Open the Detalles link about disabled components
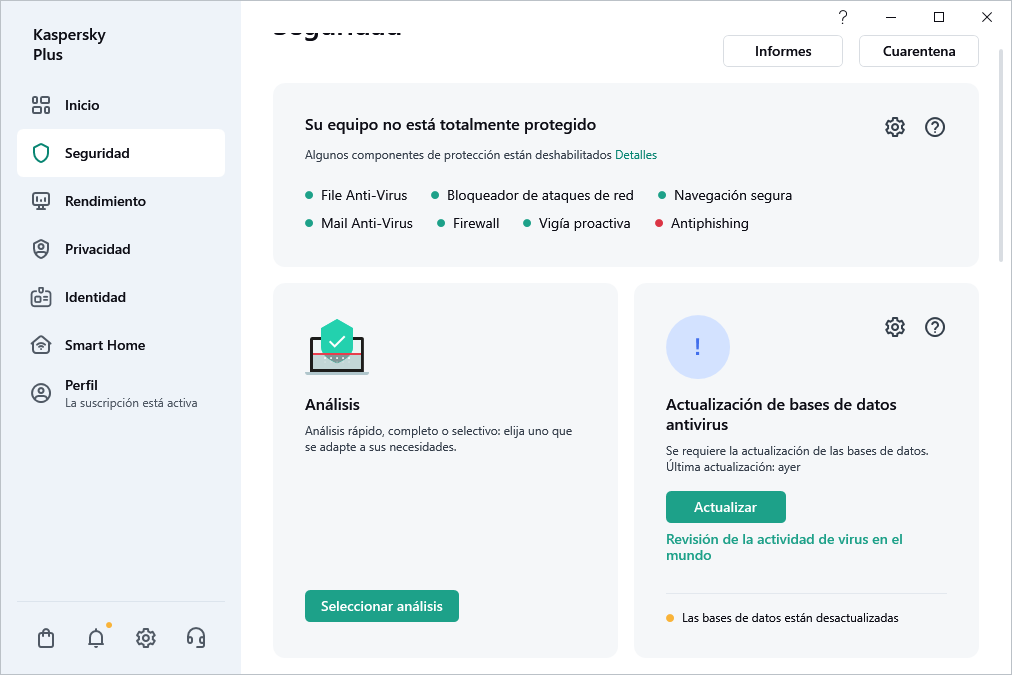Screen dimensions: 1012x675 (637, 155)
